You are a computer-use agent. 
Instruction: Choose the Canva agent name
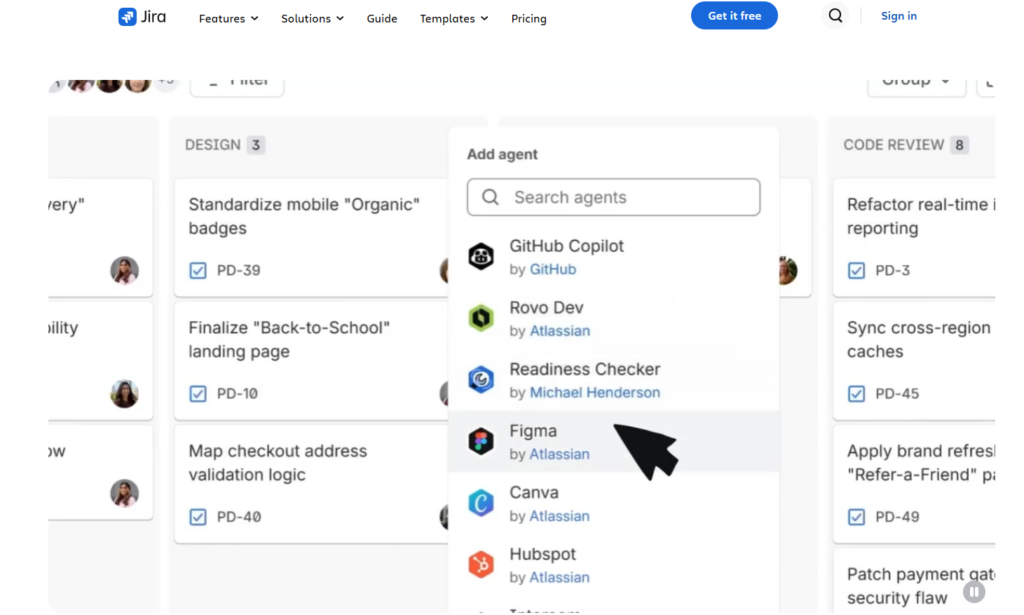click(x=534, y=492)
